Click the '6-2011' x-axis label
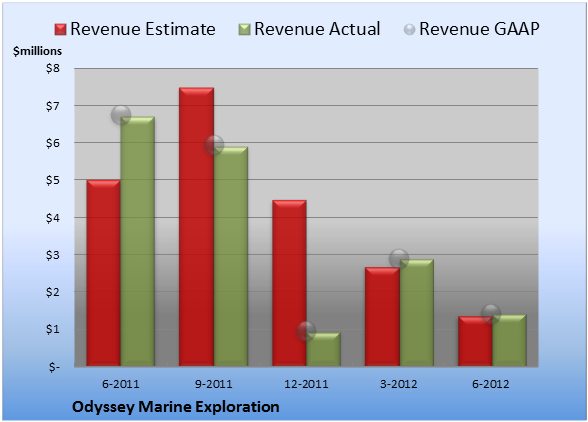The height and width of the screenshot is (422, 588). [x=121, y=384]
